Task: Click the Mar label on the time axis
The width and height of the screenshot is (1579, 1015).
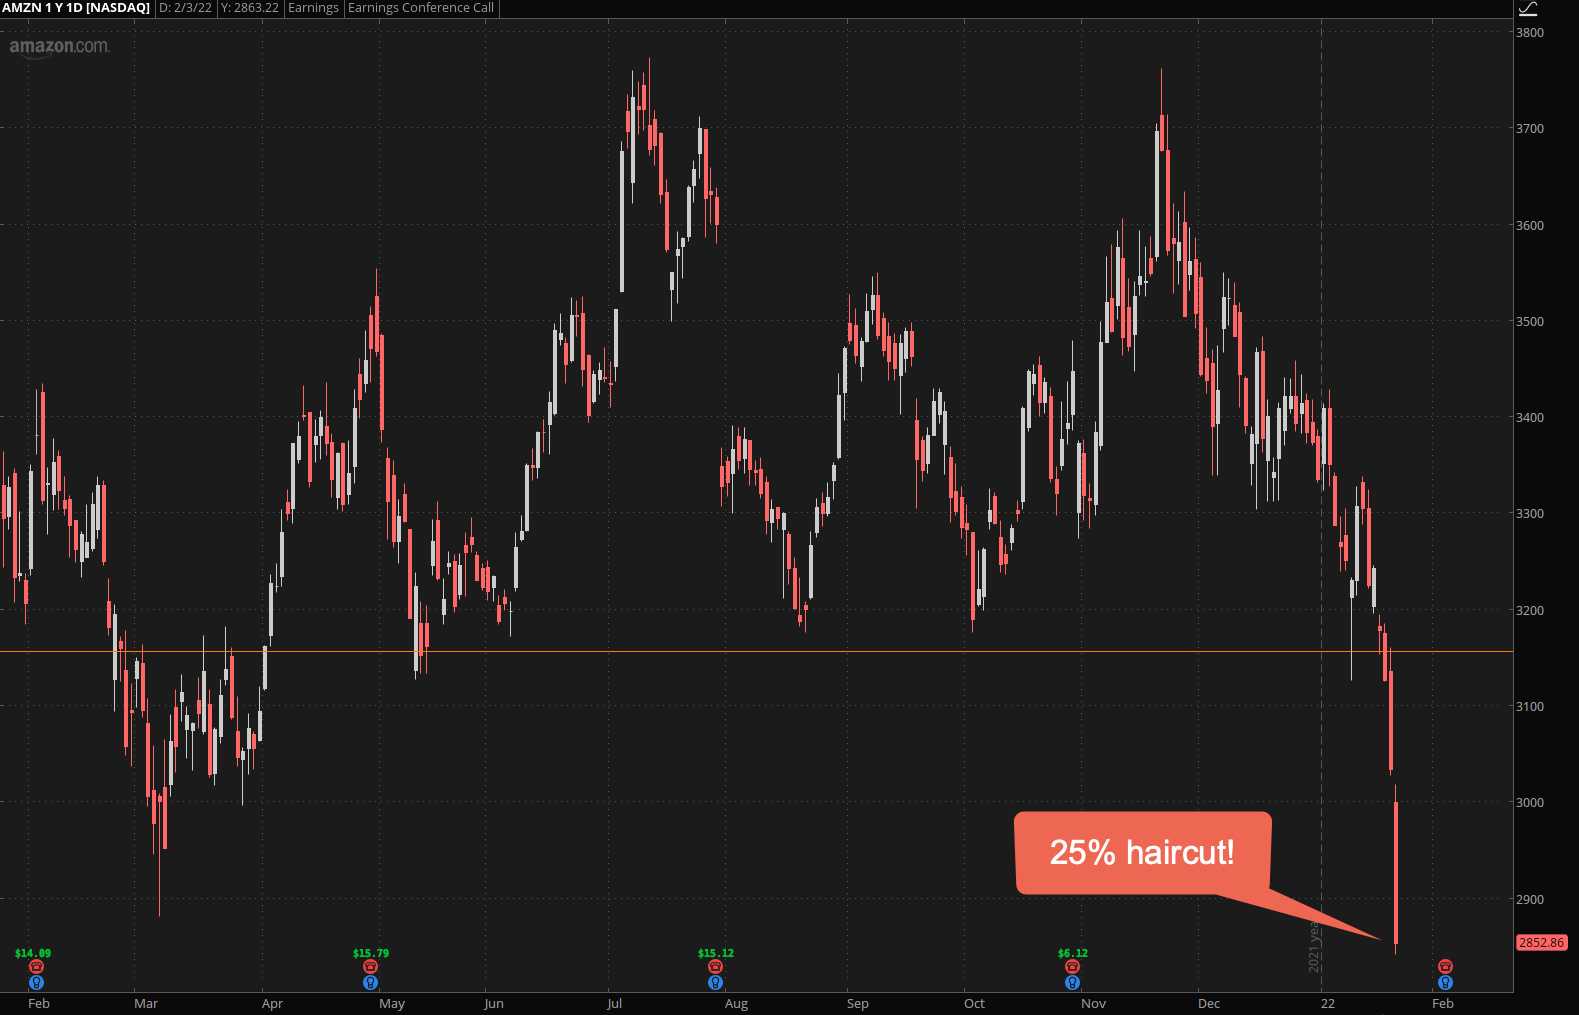Action: (x=146, y=1003)
